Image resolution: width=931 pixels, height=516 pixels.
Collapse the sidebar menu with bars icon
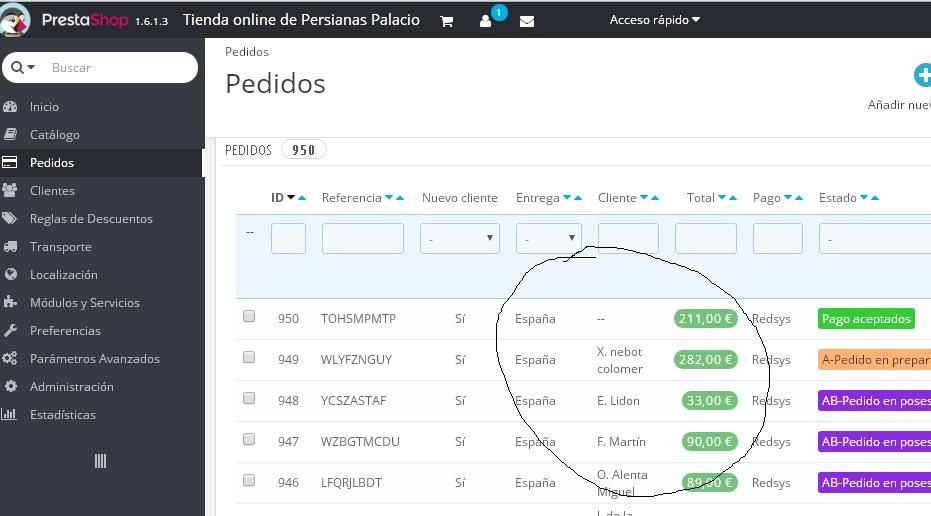100,461
